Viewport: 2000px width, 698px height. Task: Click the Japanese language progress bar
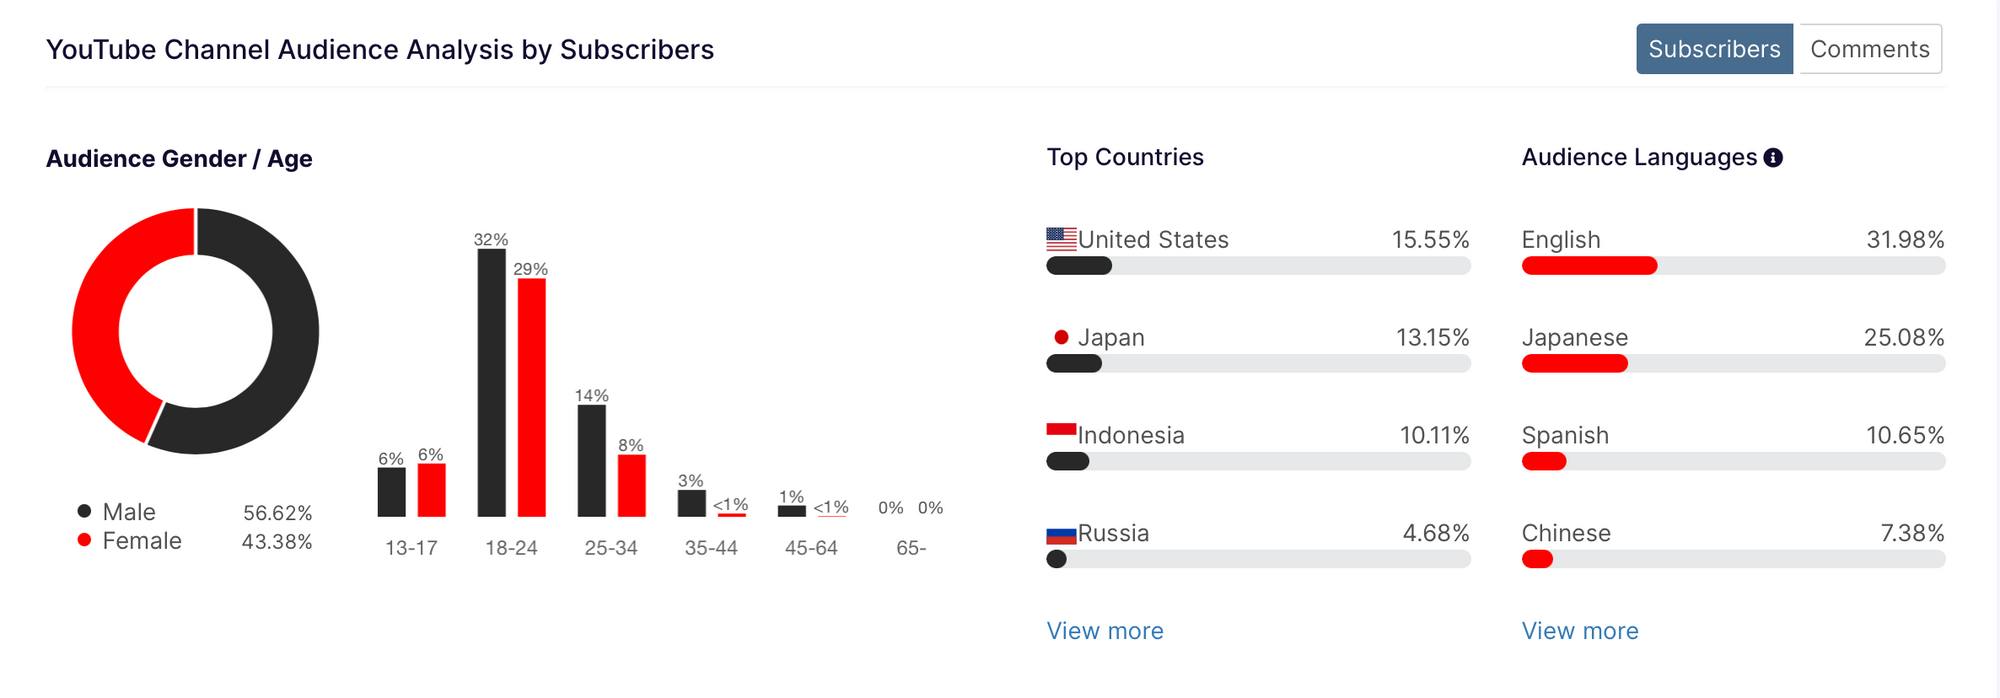coord(1733,364)
